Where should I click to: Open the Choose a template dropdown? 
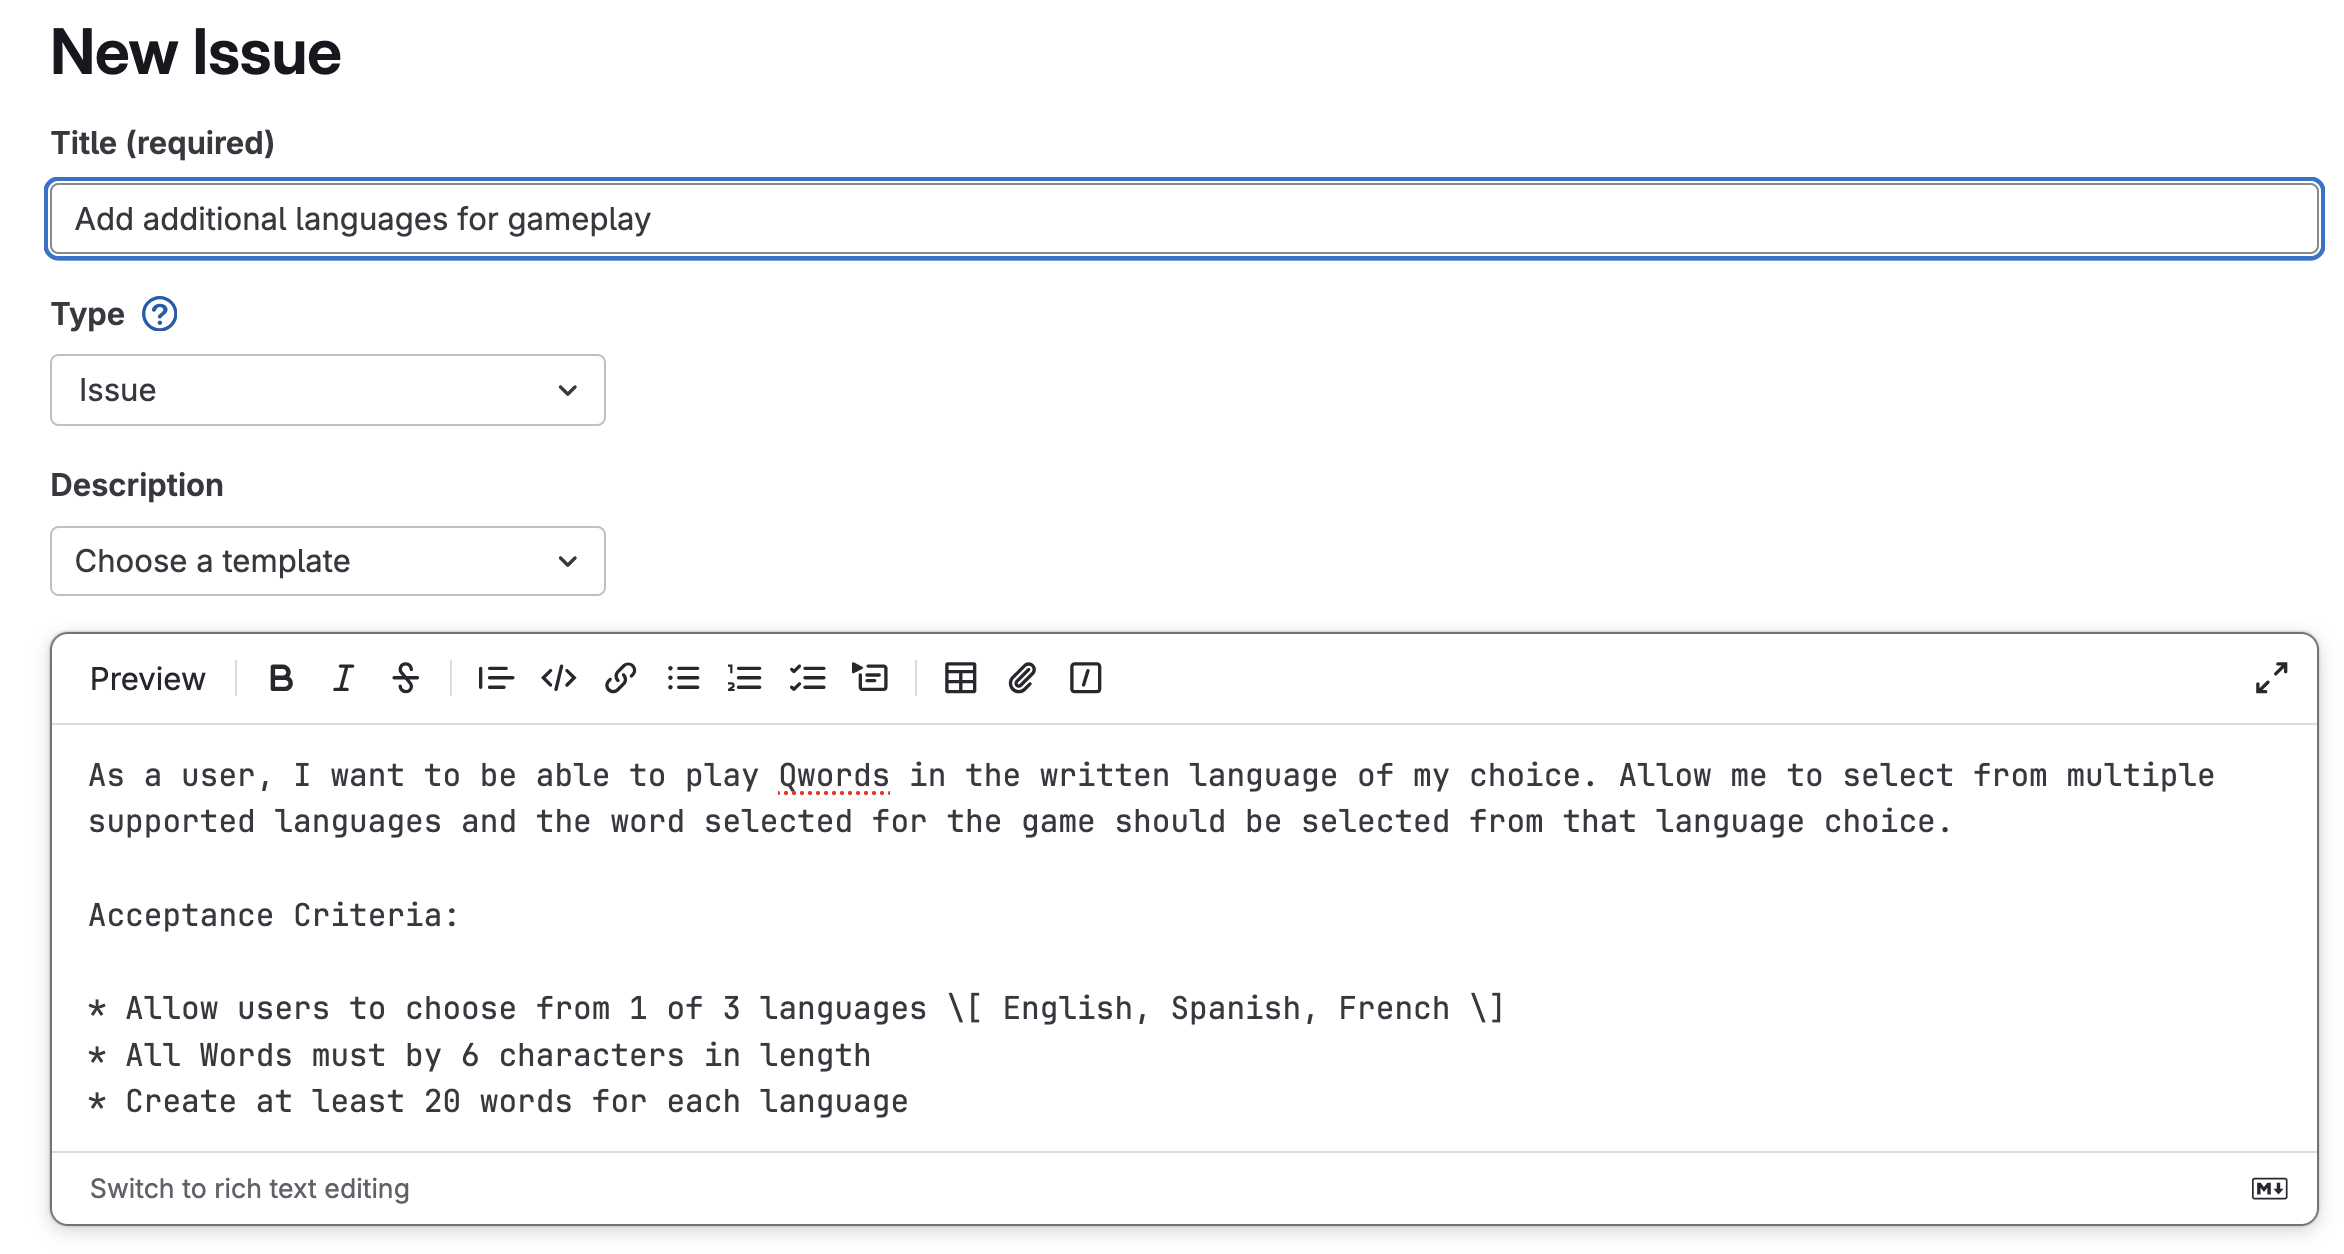[327, 561]
